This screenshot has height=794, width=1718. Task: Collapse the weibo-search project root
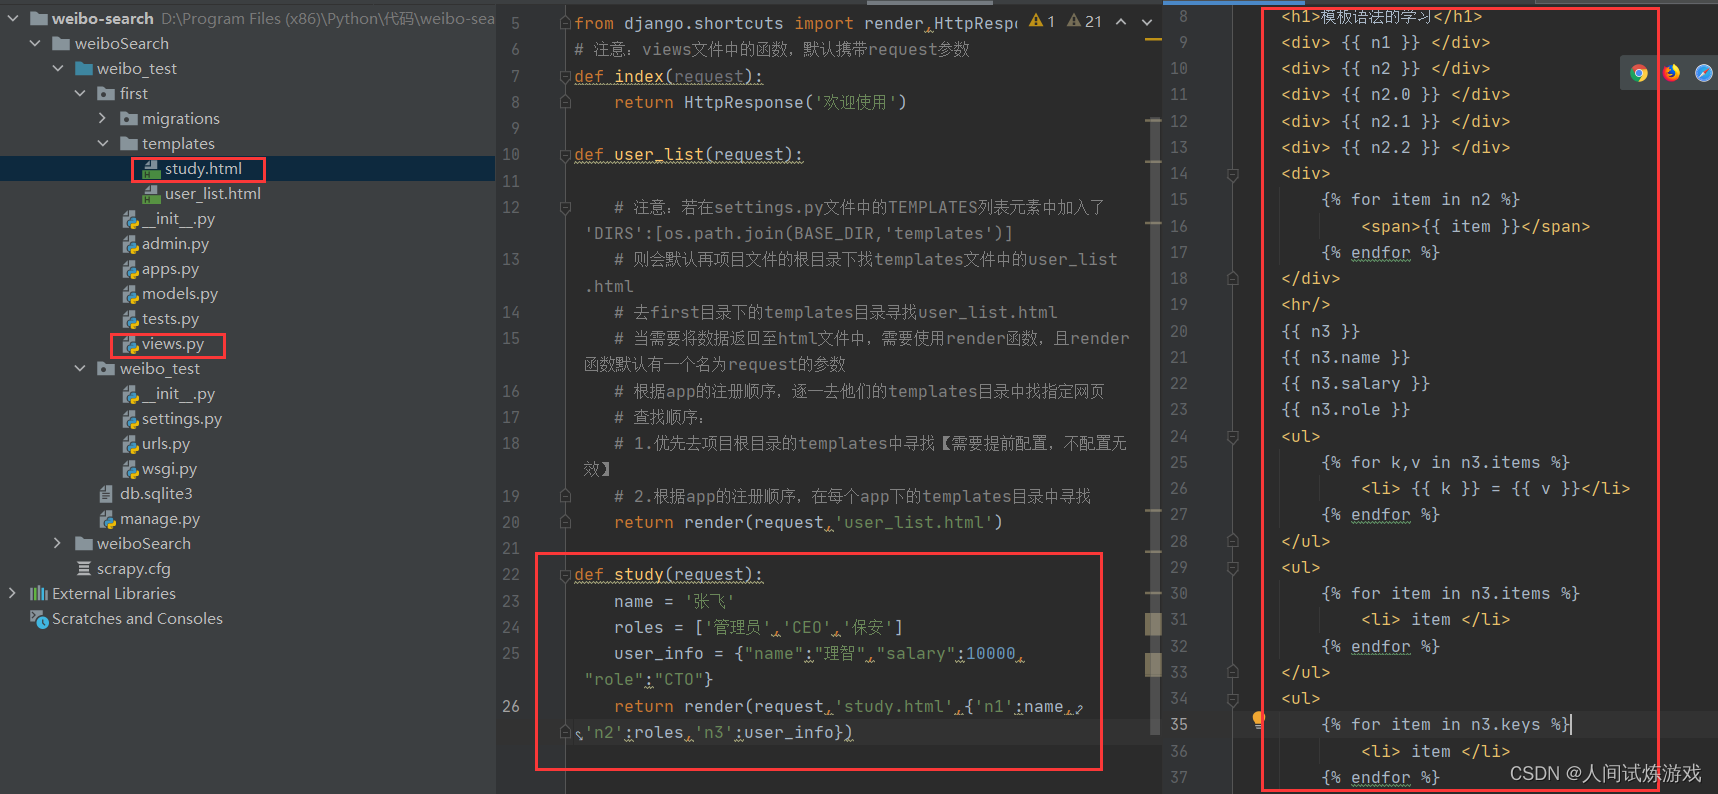click(13, 18)
